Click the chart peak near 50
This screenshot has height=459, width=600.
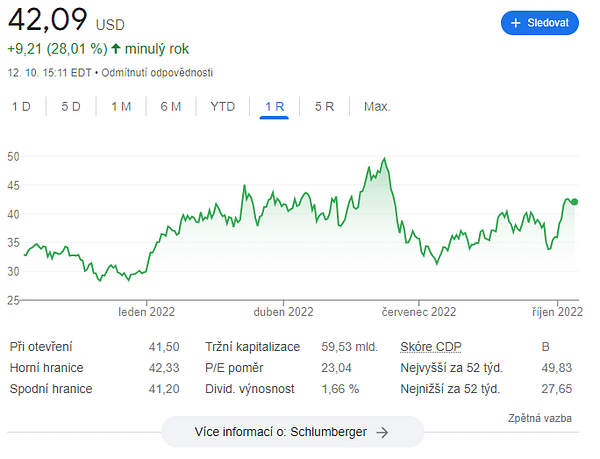(385, 158)
